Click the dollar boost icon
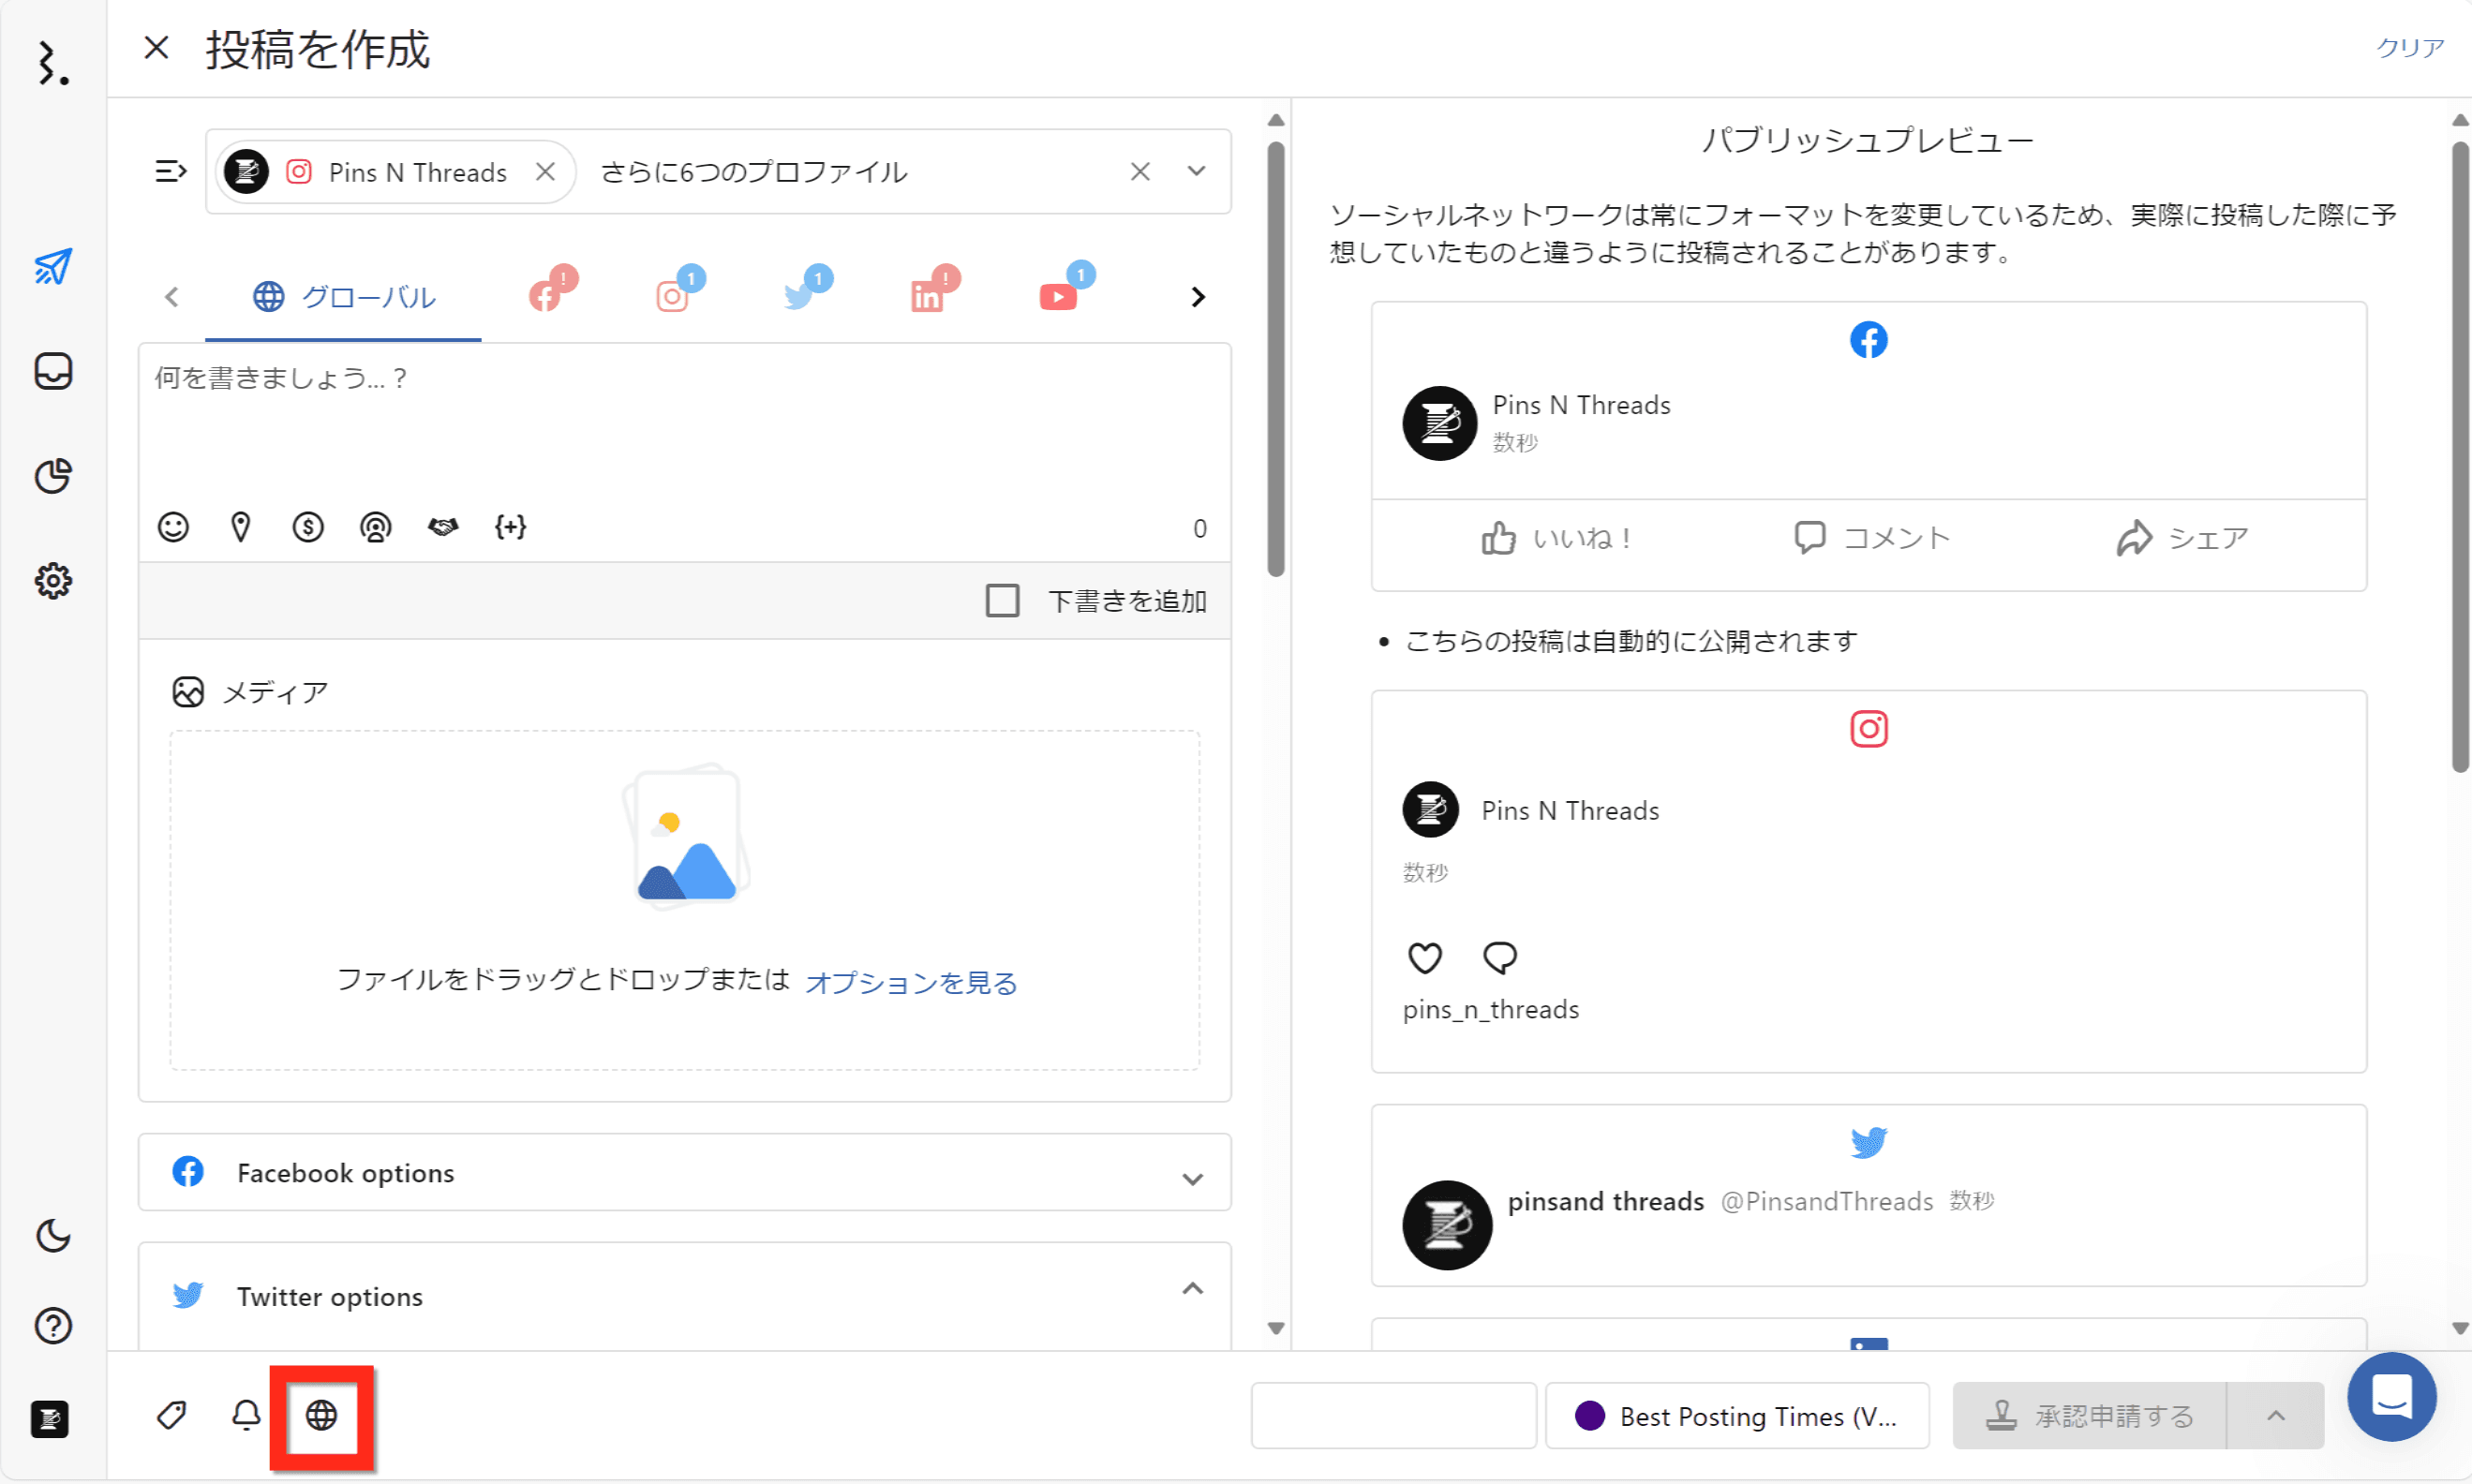The height and width of the screenshot is (1484, 2472). (308, 527)
